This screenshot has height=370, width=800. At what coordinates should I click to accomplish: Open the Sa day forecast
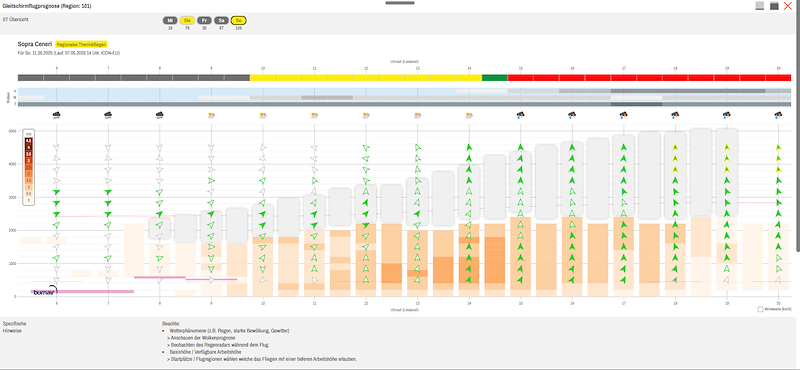[221, 20]
